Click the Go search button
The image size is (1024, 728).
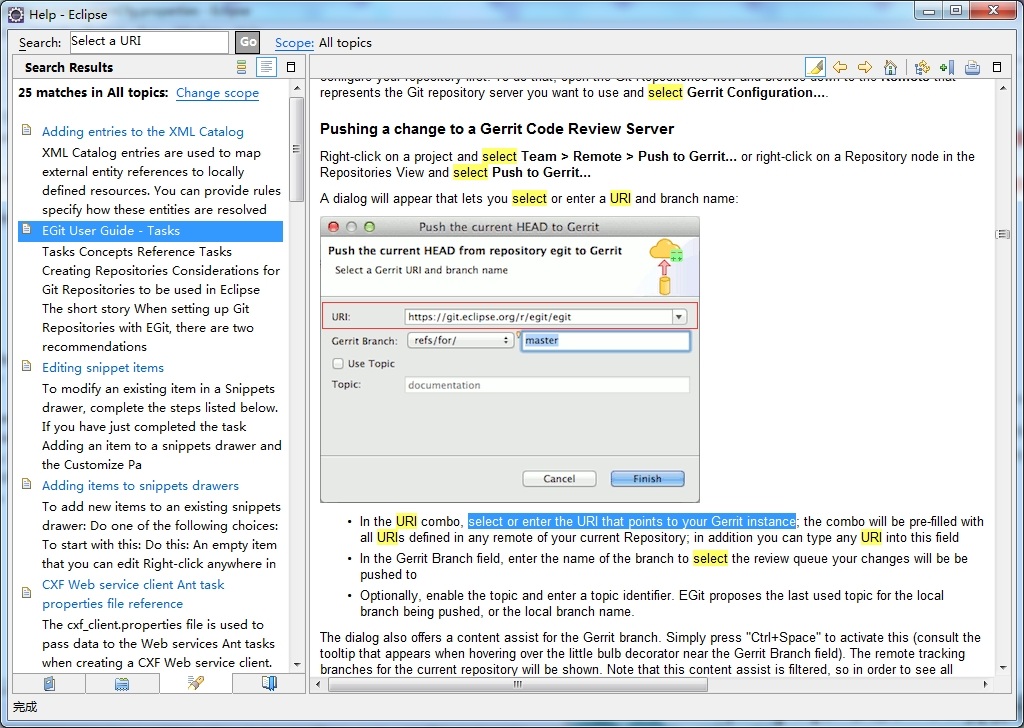pos(248,42)
